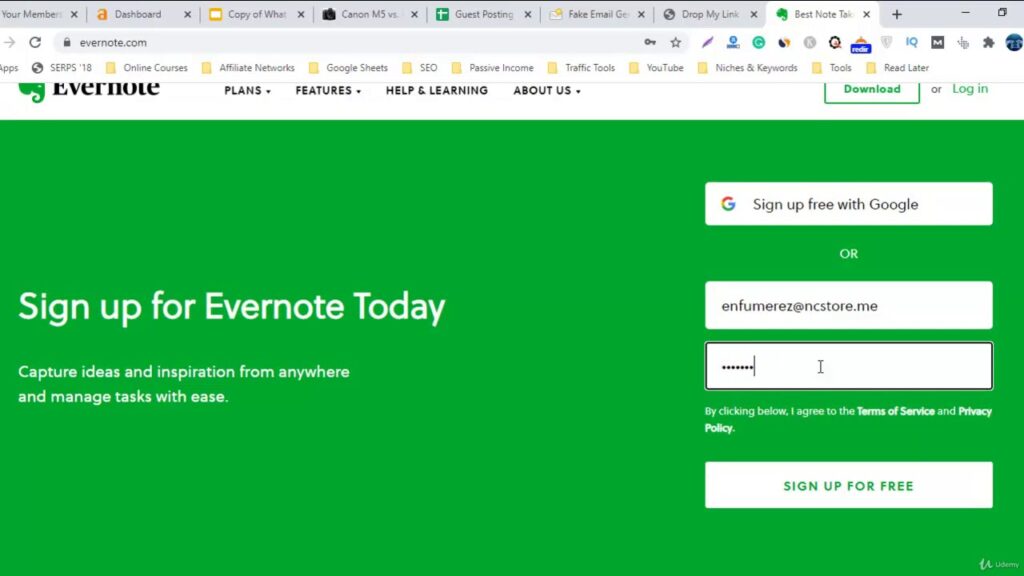Click the Evernote elephant logo
This screenshot has height=576, width=1024.
pyautogui.click(x=31, y=92)
